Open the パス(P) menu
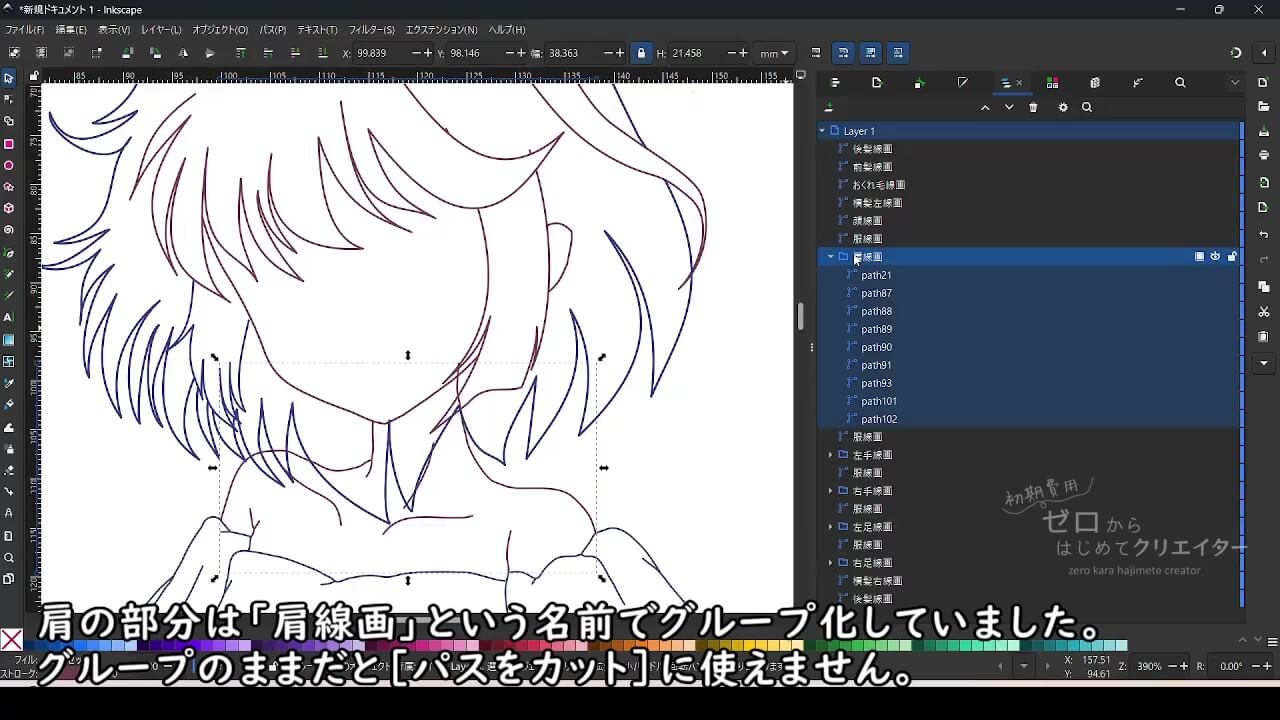This screenshot has height=720, width=1280. [272, 30]
